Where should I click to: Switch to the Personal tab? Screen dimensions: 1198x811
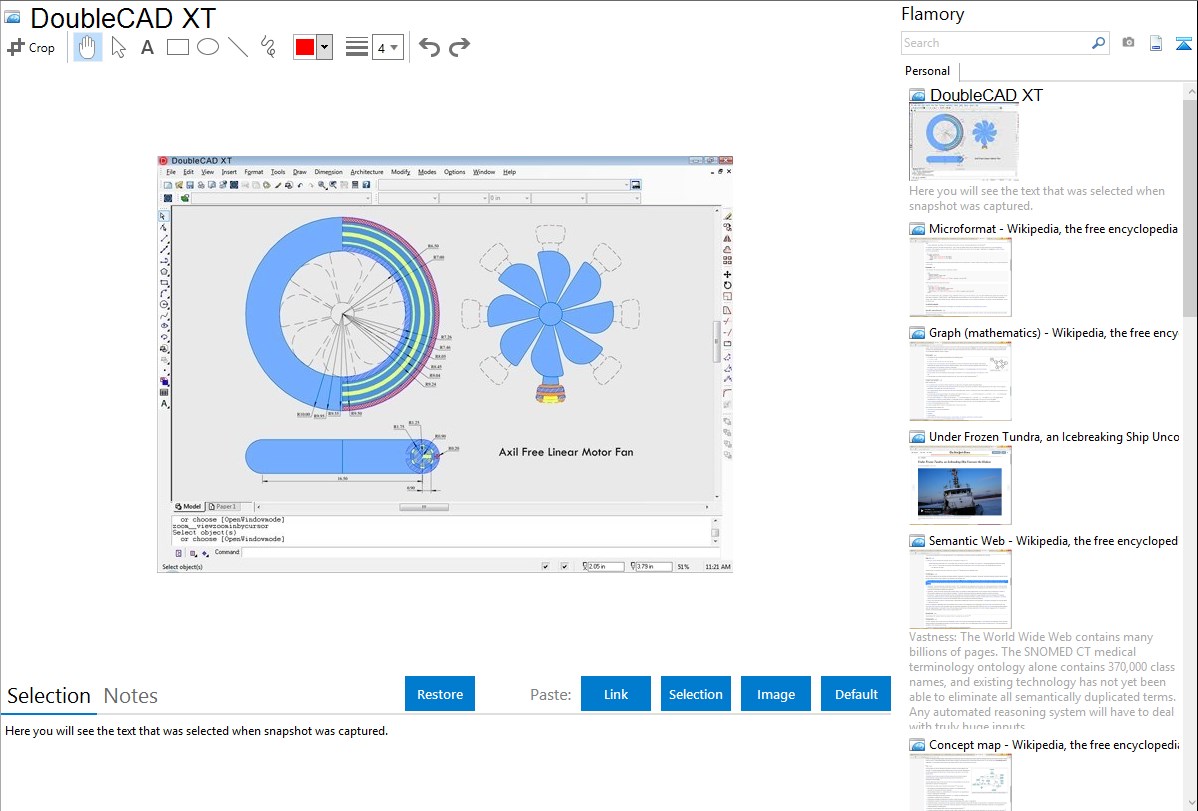coord(927,71)
